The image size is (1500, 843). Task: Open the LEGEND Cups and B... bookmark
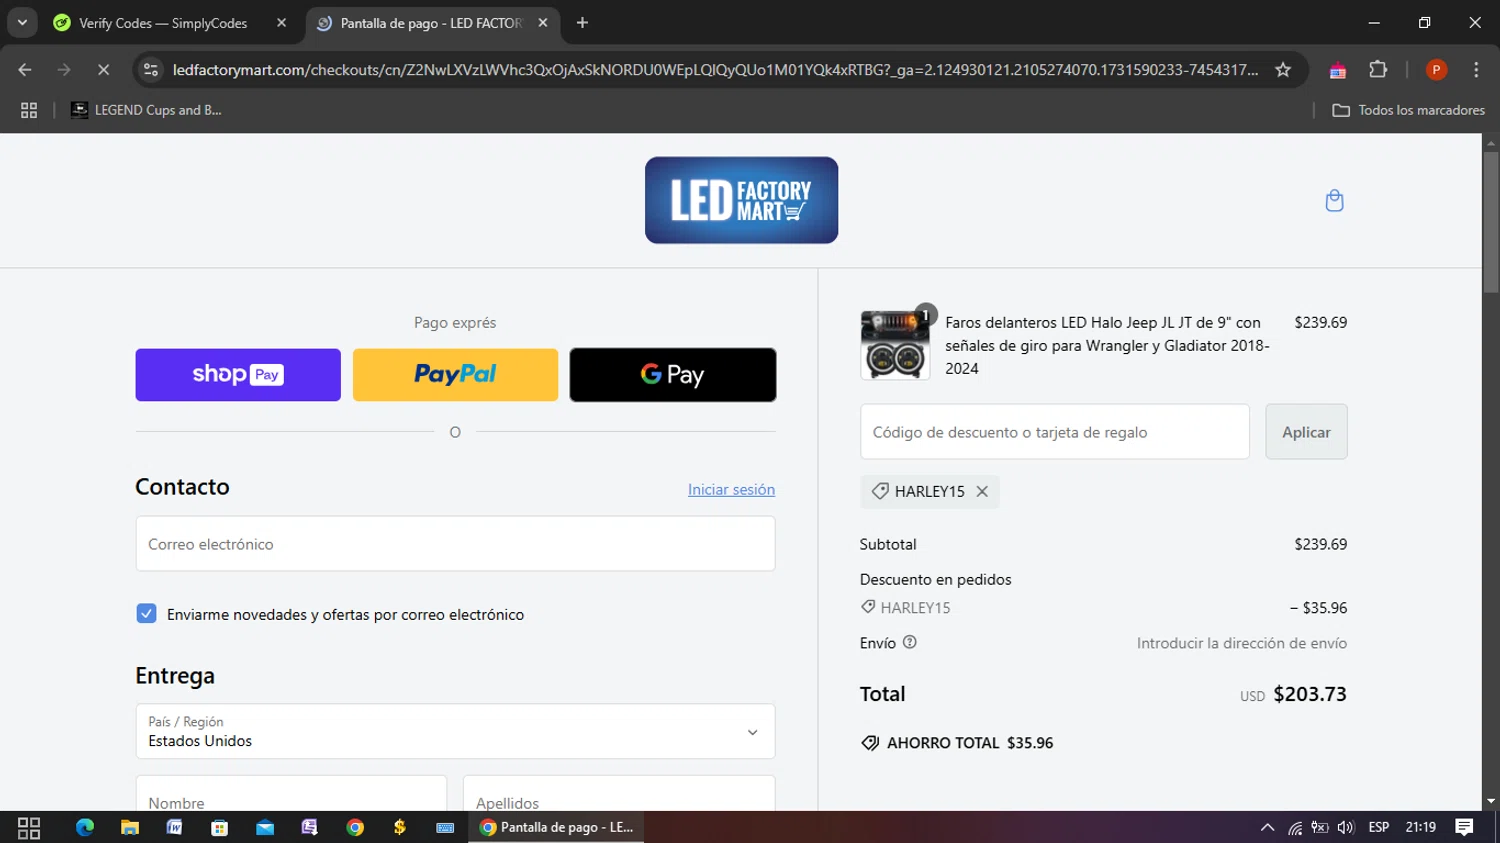146,110
